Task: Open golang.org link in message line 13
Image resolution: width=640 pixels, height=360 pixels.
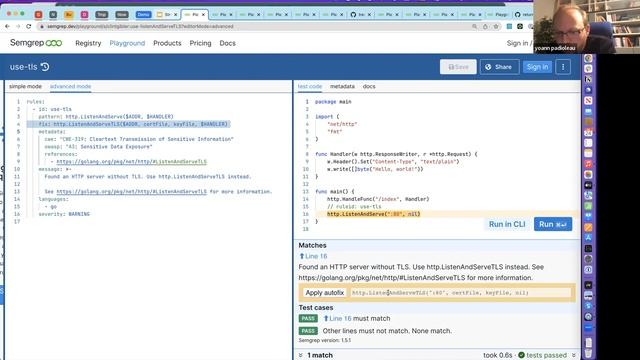Action: tap(131, 191)
